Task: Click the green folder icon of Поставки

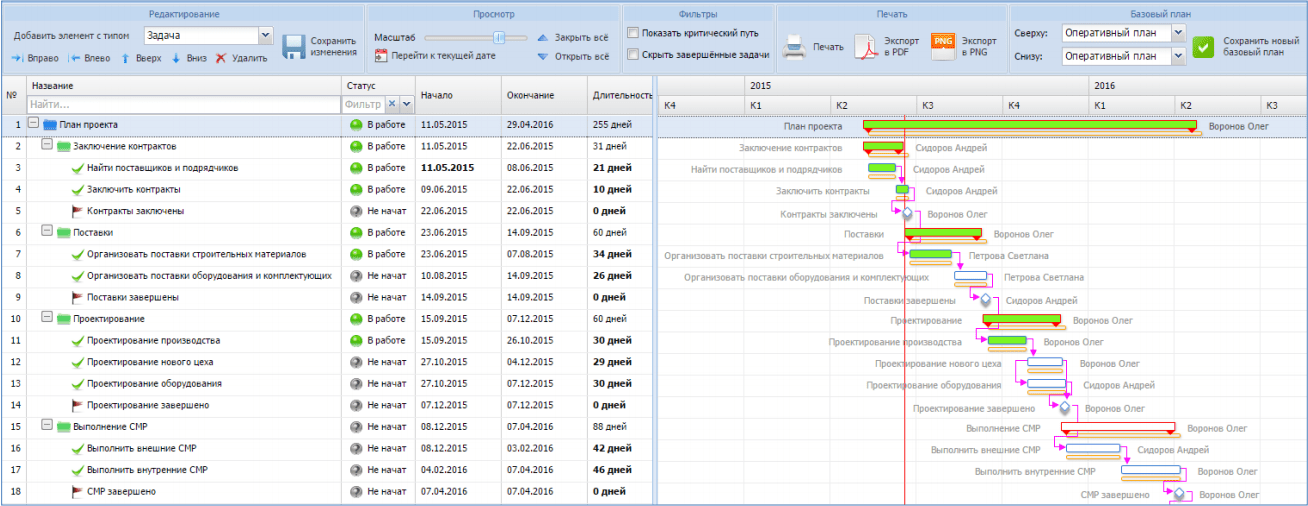Action: tap(64, 232)
